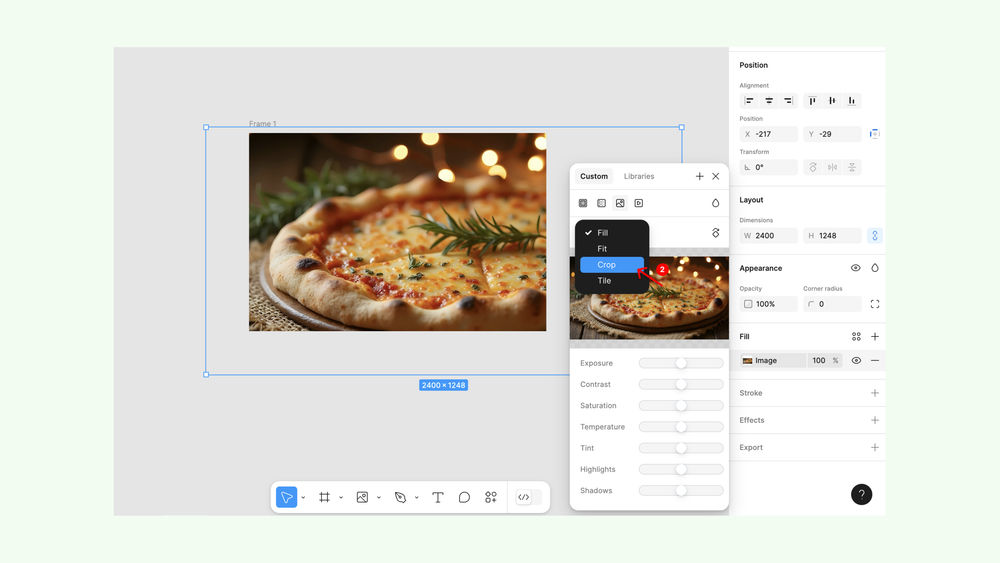Add an effect
This screenshot has width=1000, height=563.
click(874, 420)
